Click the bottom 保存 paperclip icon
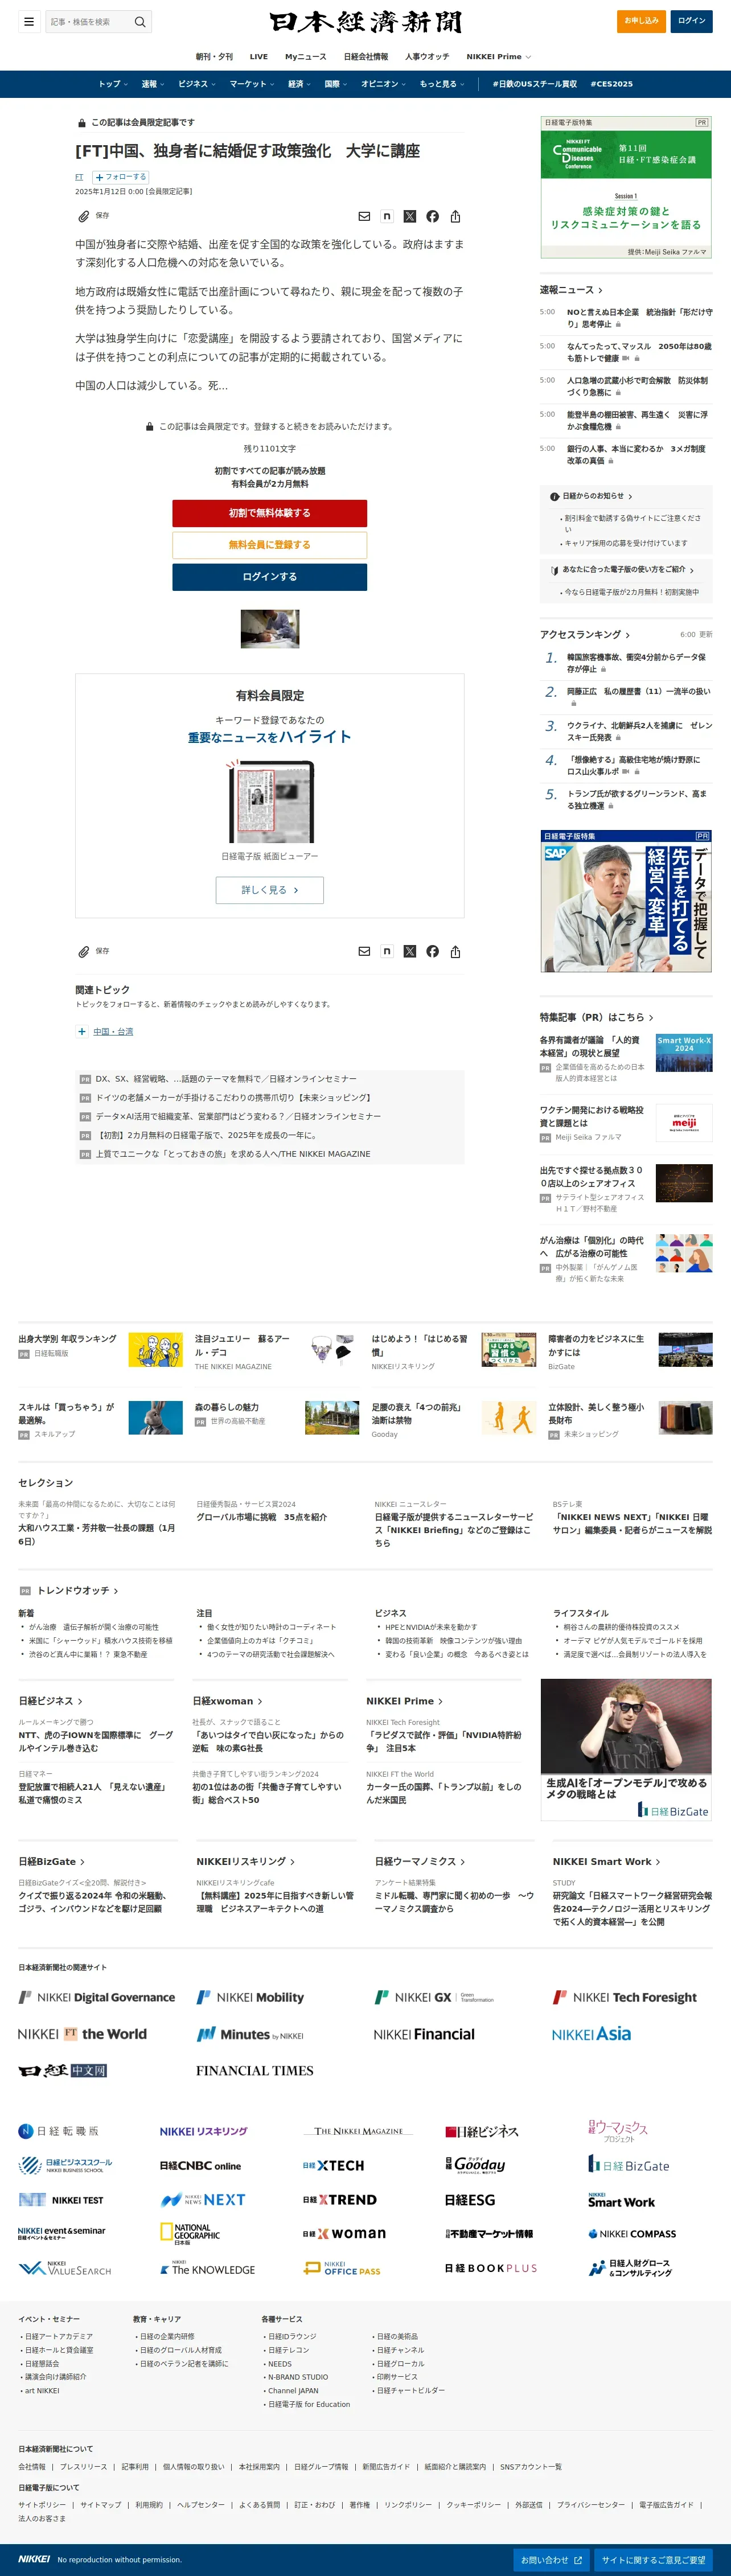The height and width of the screenshot is (2576, 731). point(84,951)
